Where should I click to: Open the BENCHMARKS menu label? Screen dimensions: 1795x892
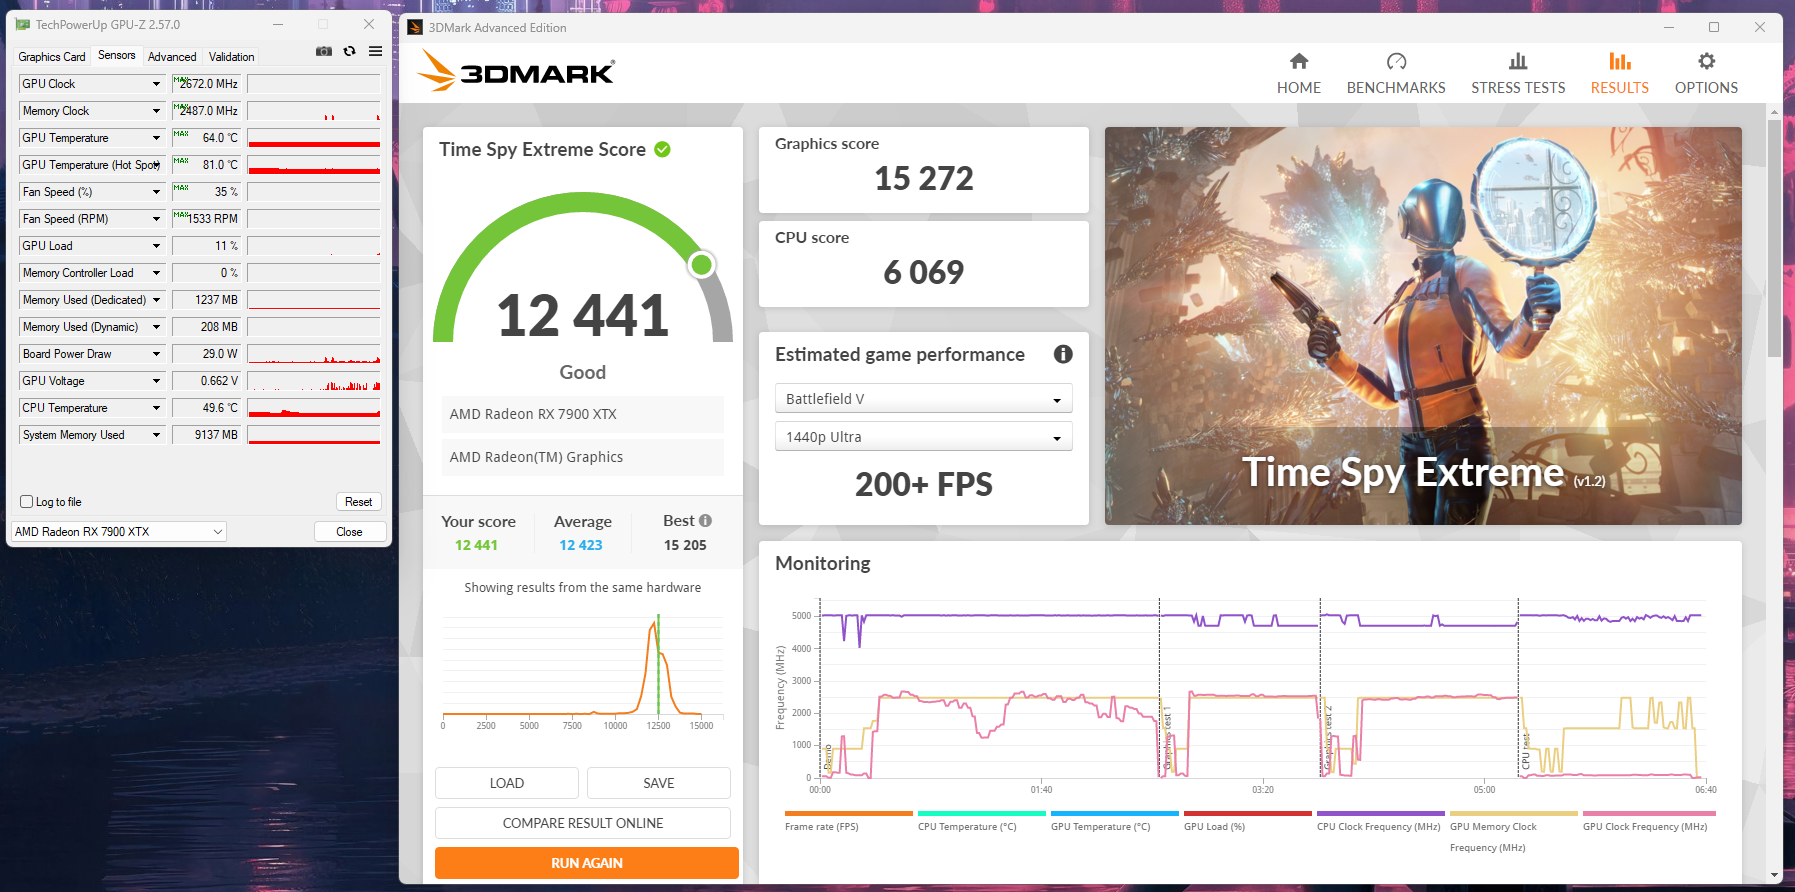[1396, 88]
